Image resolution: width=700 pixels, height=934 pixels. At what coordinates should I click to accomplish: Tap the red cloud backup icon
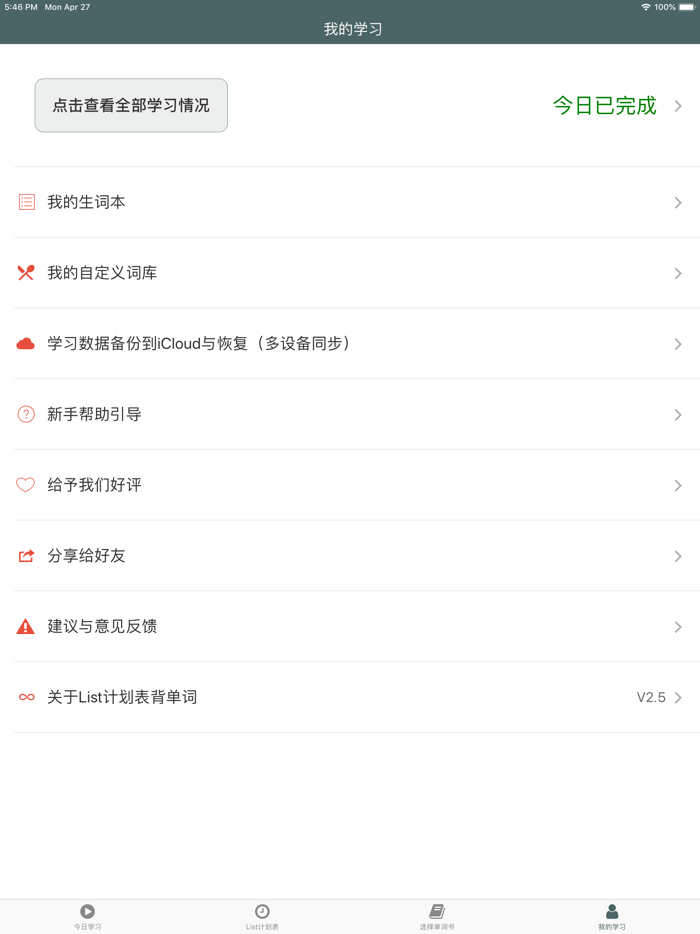coord(26,343)
